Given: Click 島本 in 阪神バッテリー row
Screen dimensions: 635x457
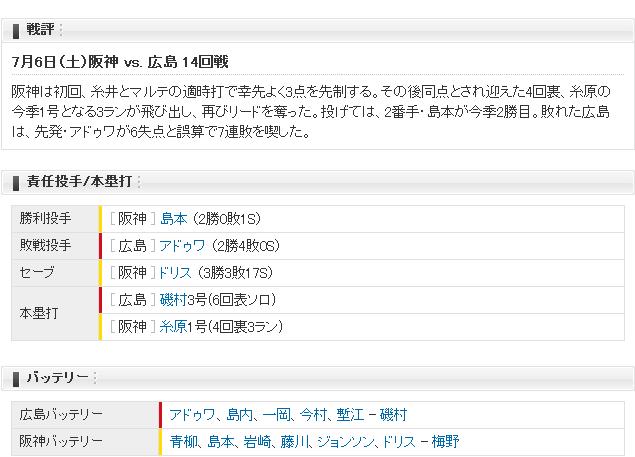Looking at the screenshot, I should (221, 442).
